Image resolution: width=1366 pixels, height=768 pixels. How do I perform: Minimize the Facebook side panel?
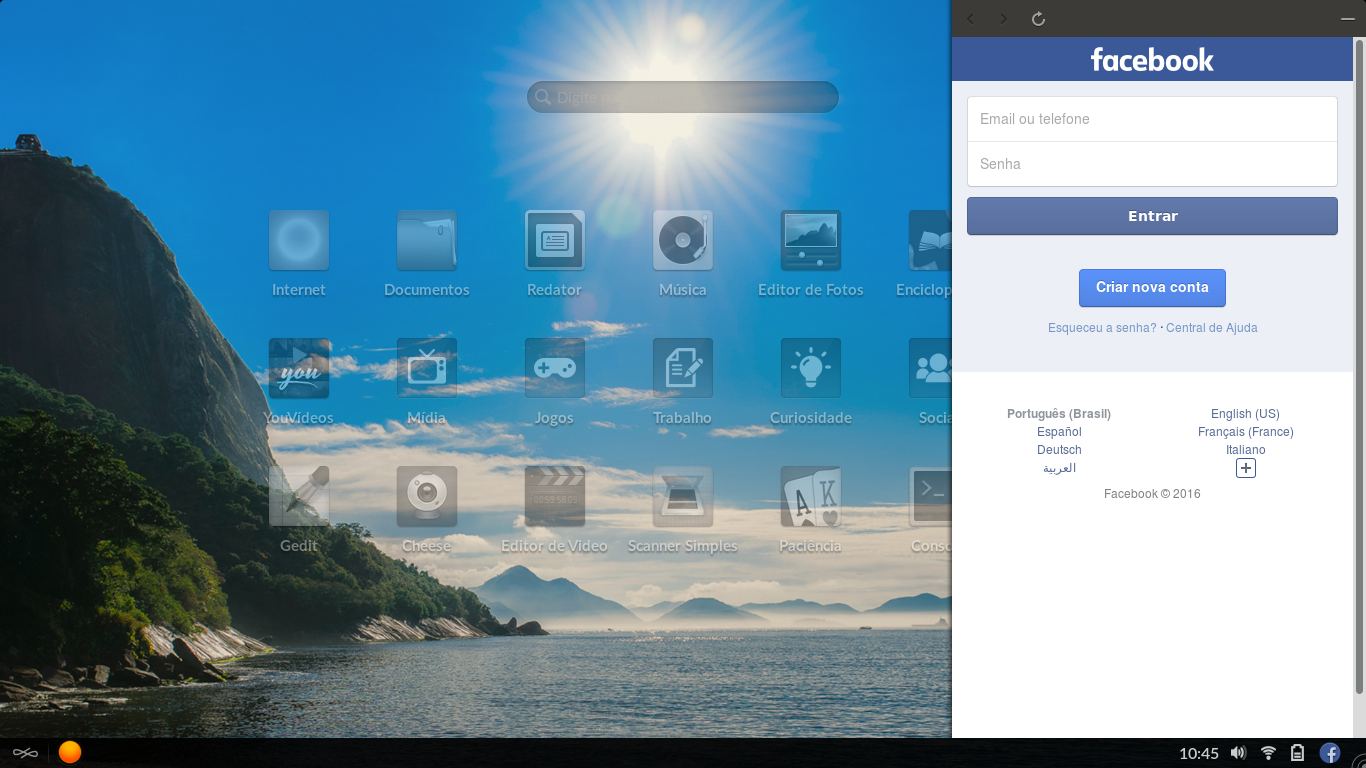1347,19
